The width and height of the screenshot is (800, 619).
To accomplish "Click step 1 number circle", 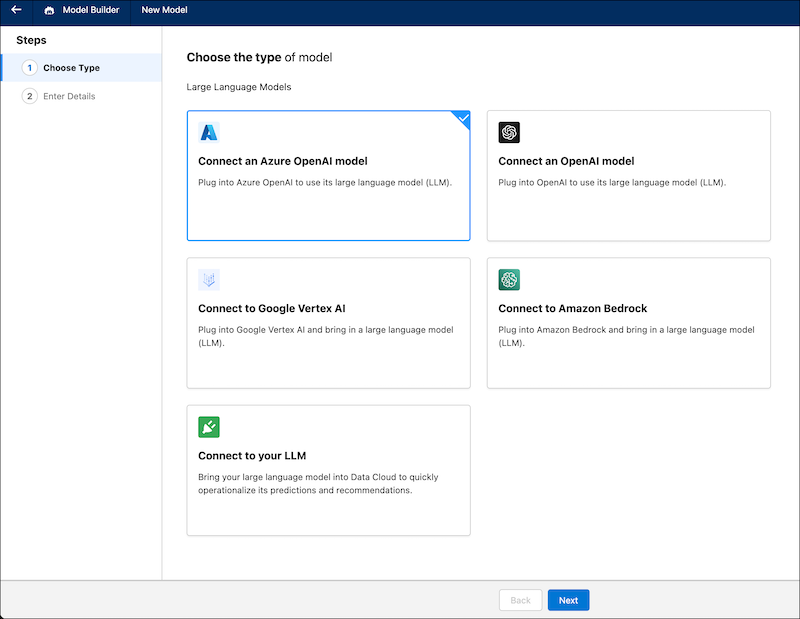I will 30,68.
